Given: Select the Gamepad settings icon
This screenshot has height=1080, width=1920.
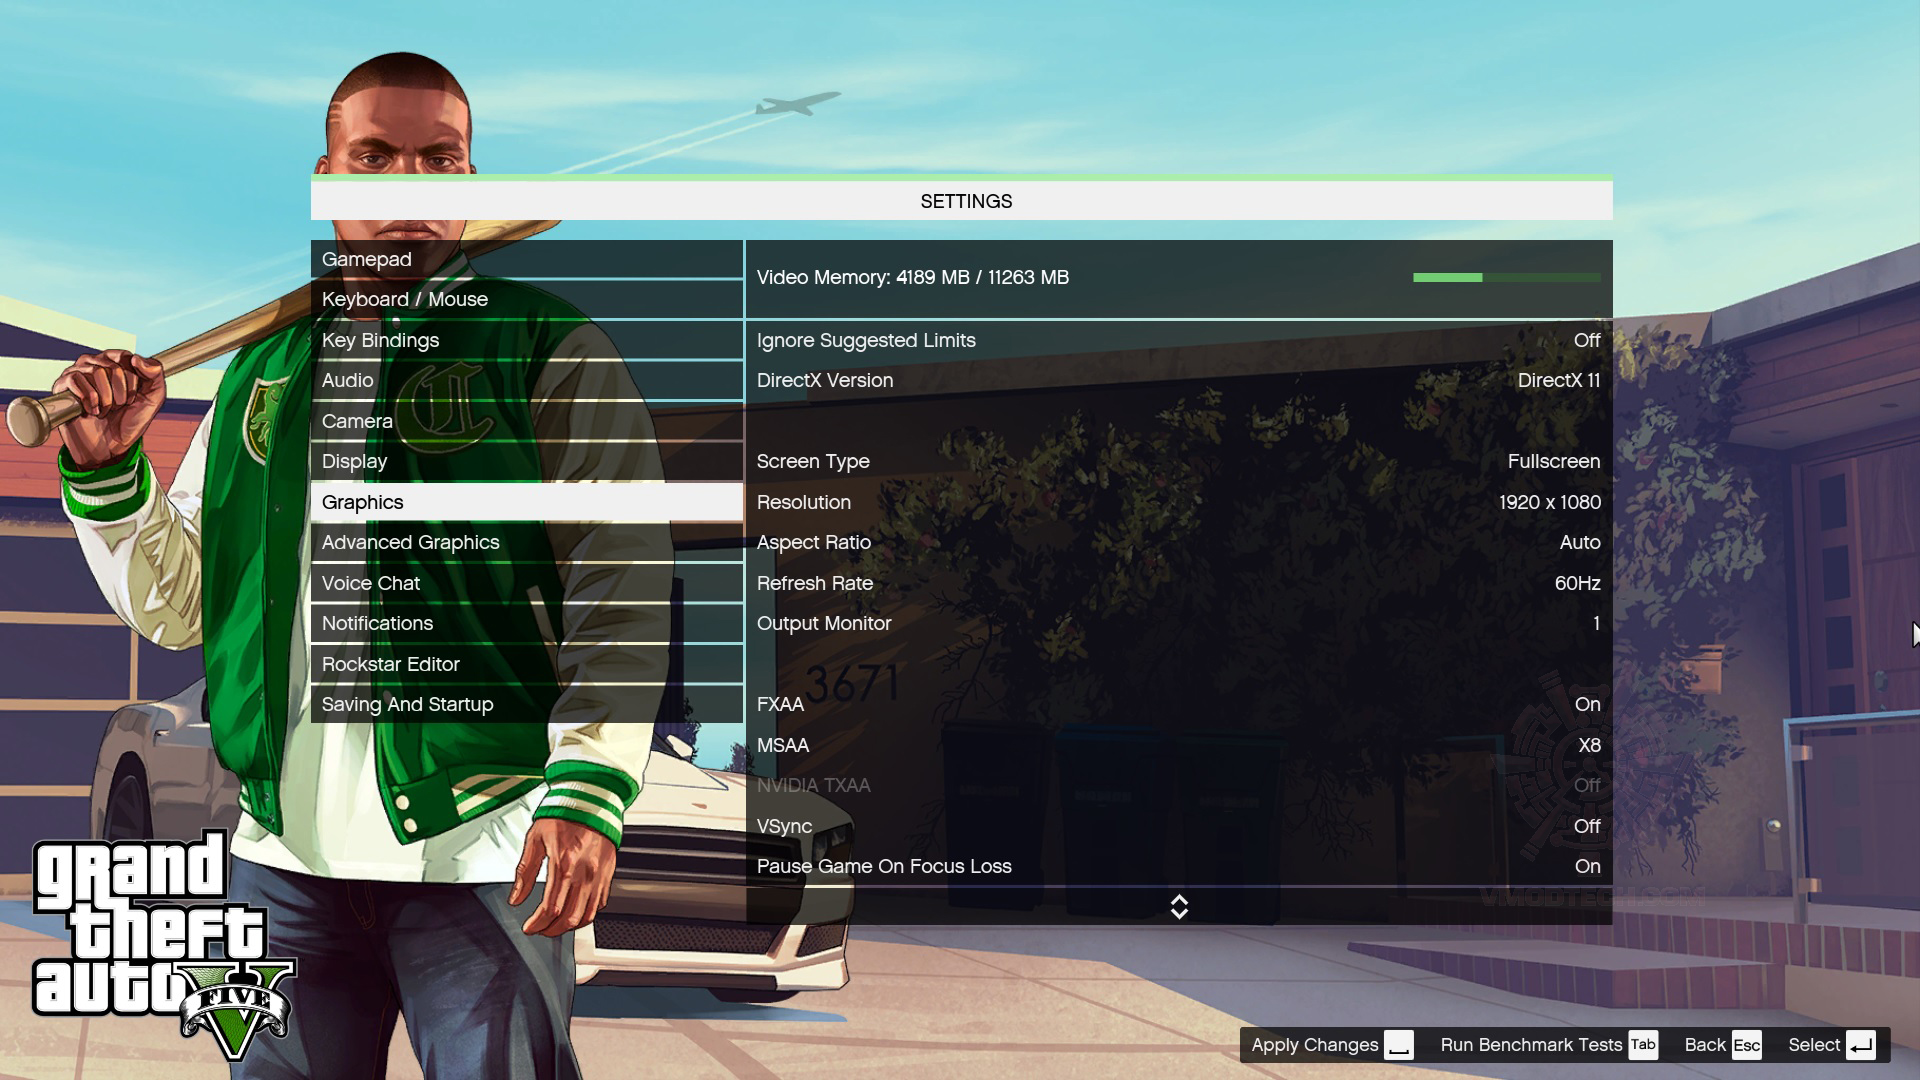Looking at the screenshot, I should (367, 257).
